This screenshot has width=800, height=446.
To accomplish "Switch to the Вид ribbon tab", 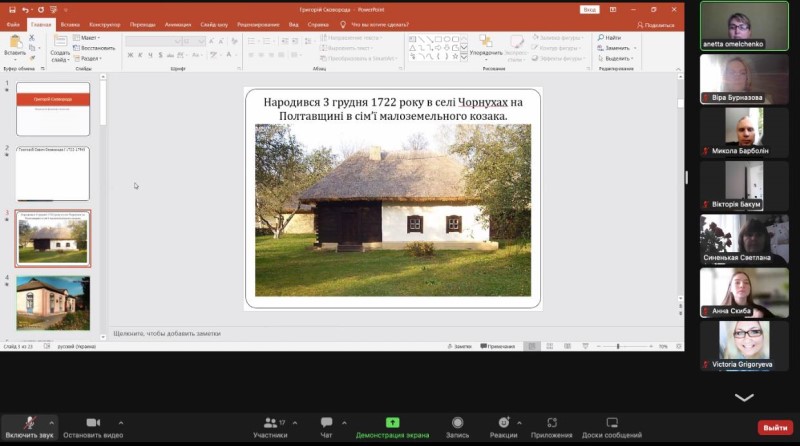I will tap(293, 24).
